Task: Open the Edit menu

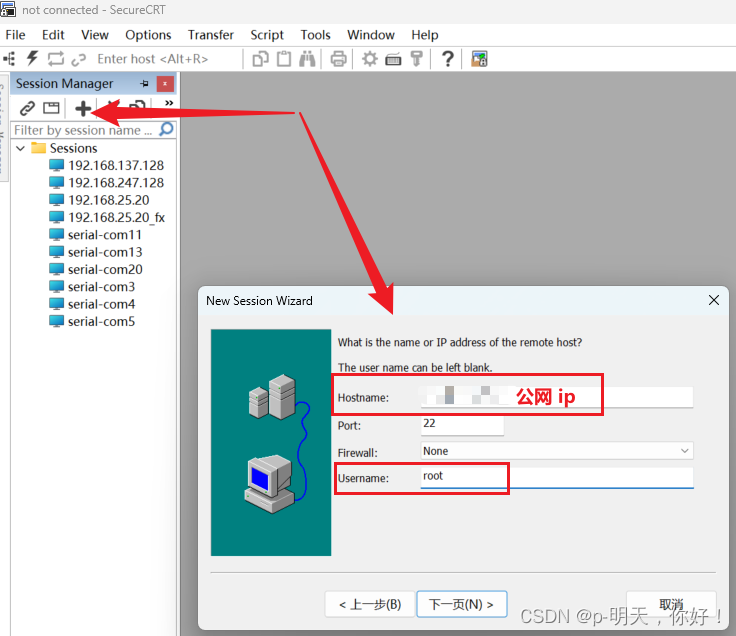Action: pos(53,35)
